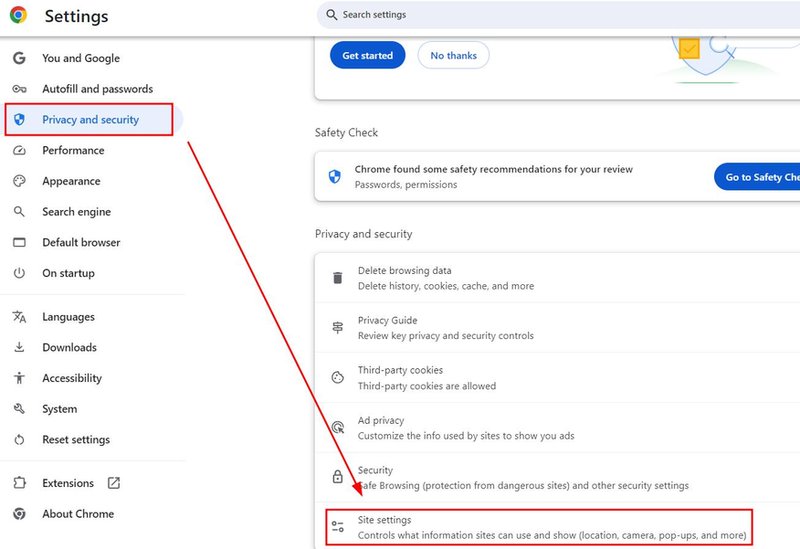Click the Get started button
The height and width of the screenshot is (549, 800).
click(x=367, y=55)
